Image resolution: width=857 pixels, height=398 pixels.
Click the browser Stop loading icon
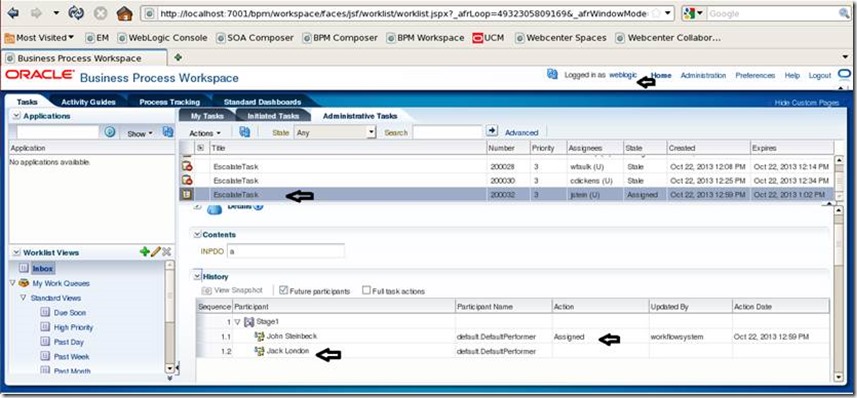[x=101, y=14]
